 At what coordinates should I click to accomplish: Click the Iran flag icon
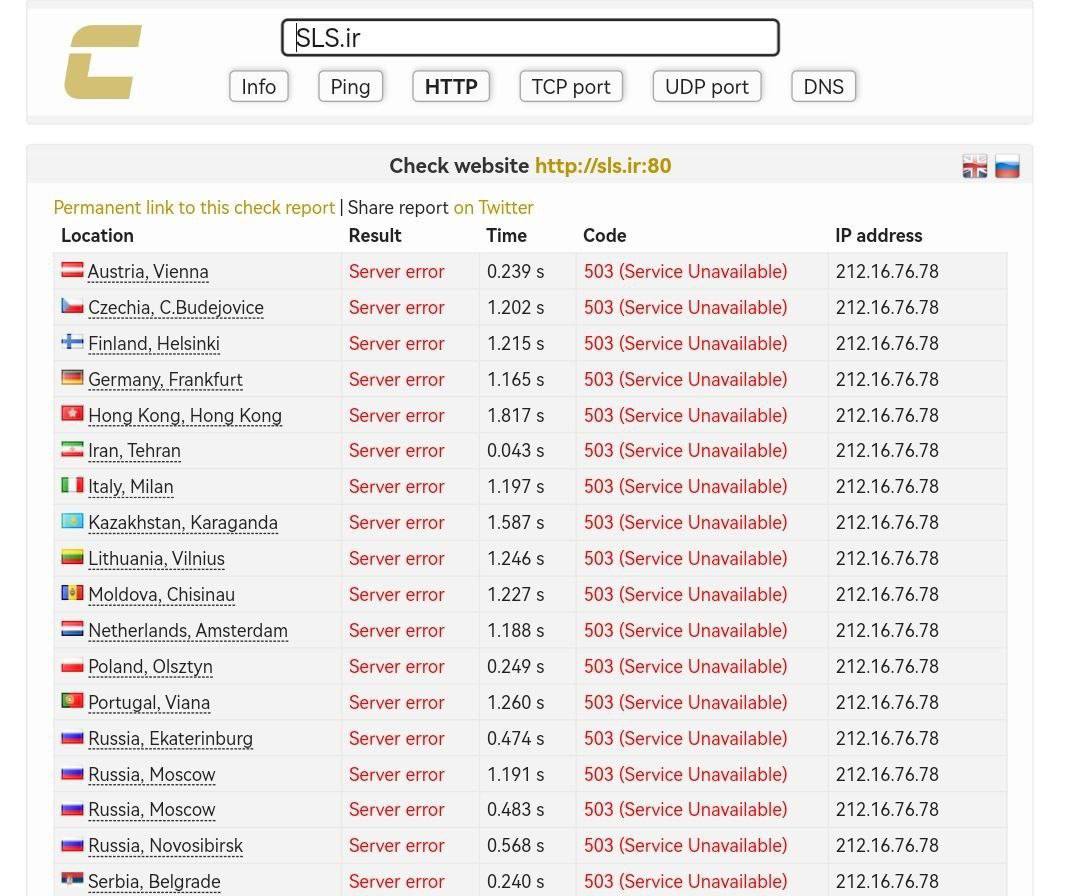72,448
